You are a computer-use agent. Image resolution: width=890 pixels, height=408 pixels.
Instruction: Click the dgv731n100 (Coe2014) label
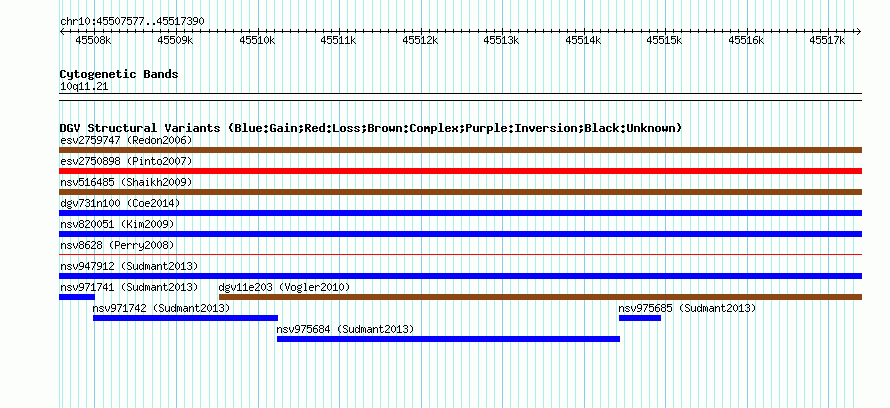pos(120,203)
